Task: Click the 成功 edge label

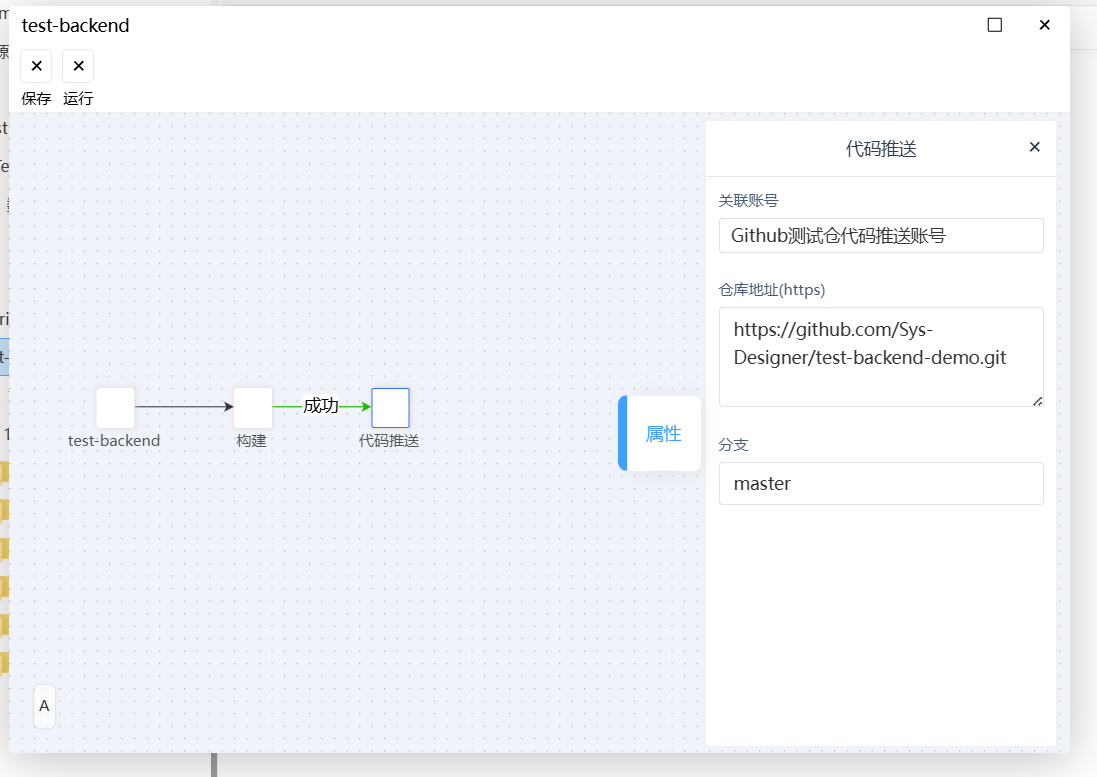Action: (x=320, y=406)
